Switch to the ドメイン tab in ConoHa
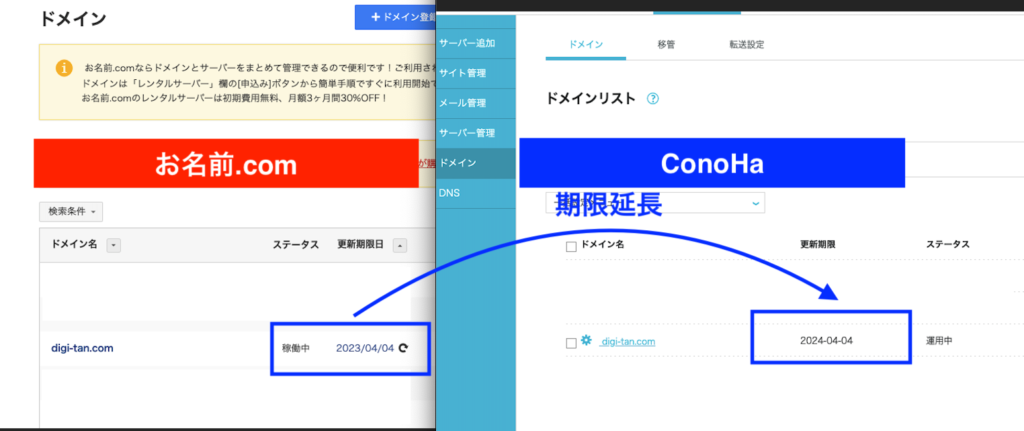Screen dimensions: 1024x431 (x=586, y=44)
